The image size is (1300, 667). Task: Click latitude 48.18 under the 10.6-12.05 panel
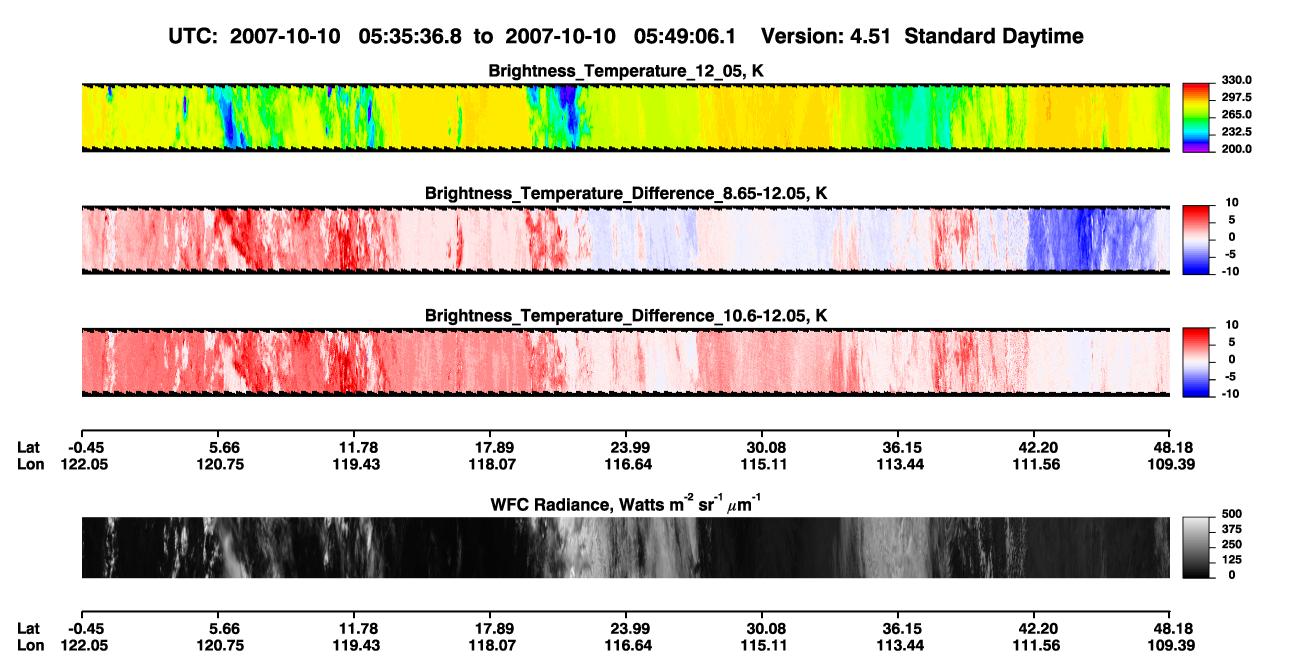pyautogui.click(x=1170, y=448)
